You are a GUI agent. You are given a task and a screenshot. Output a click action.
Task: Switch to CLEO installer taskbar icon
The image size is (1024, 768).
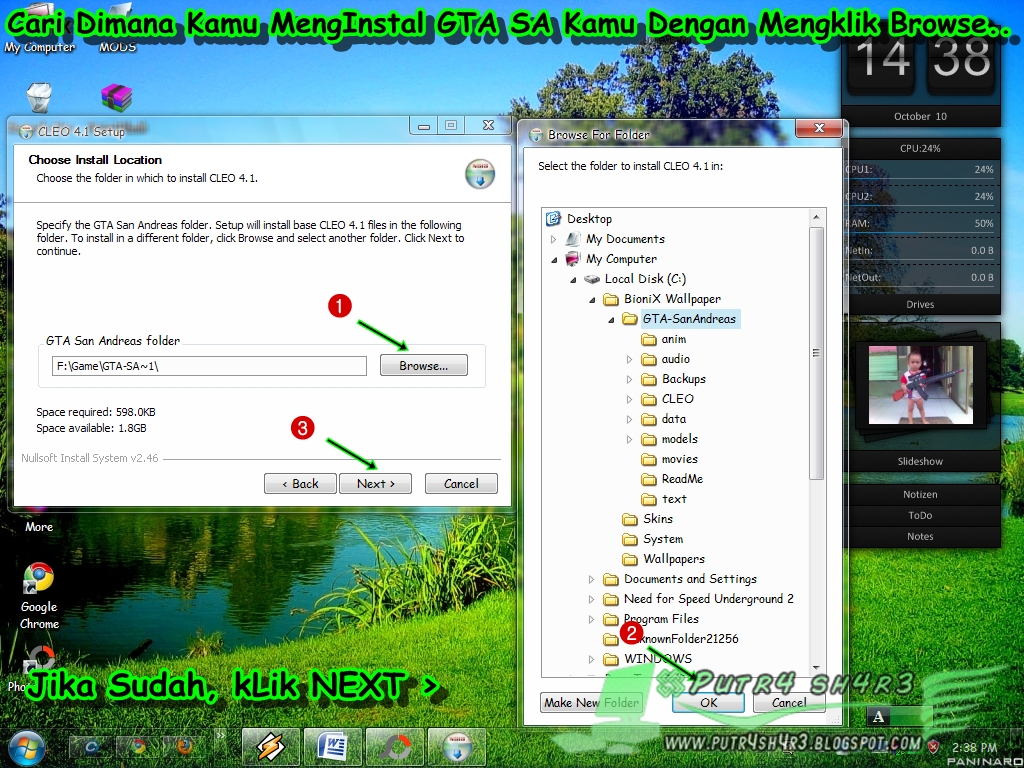point(456,747)
